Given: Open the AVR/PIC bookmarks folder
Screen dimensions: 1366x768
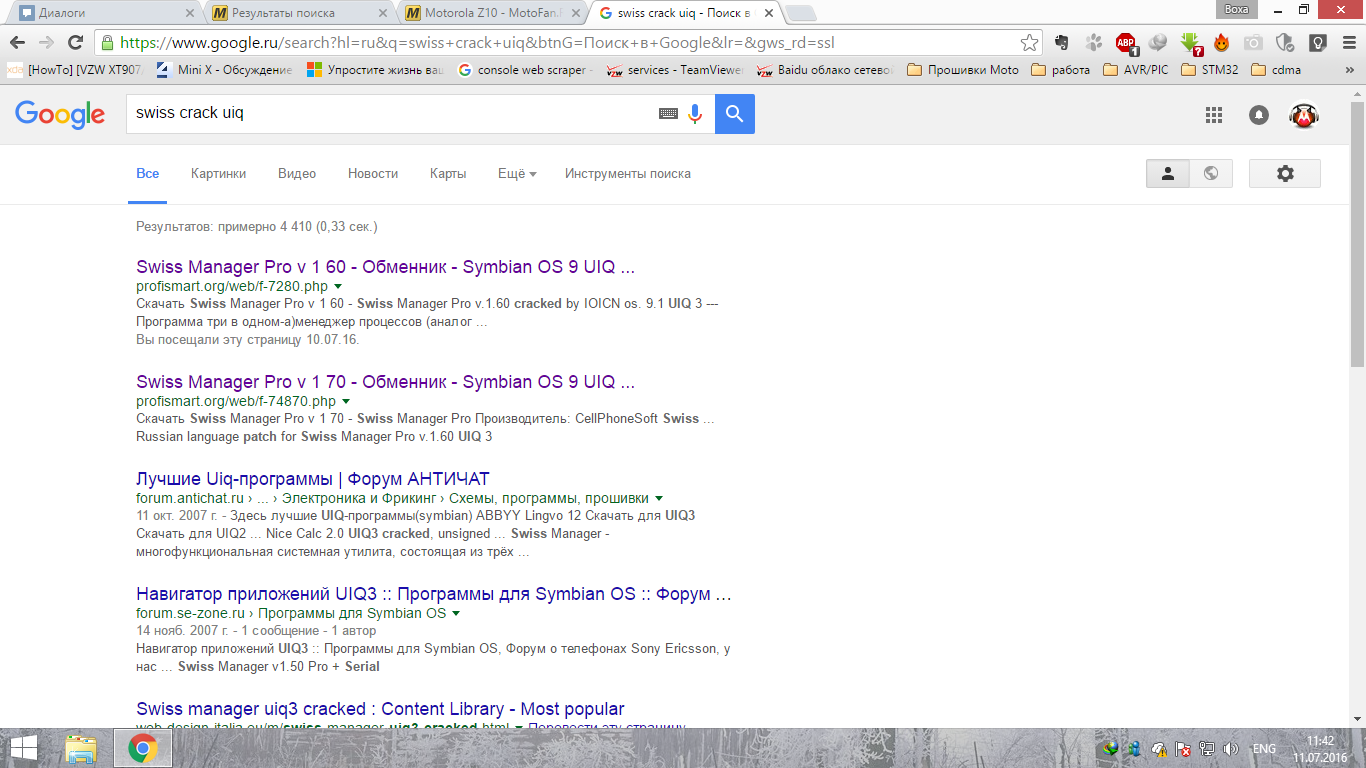Looking at the screenshot, I should [x=1135, y=70].
